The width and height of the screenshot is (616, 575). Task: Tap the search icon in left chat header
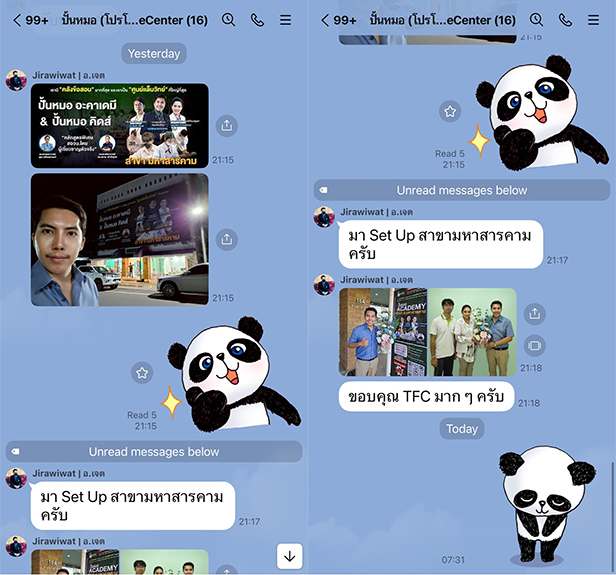pyautogui.click(x=228, y=19)
